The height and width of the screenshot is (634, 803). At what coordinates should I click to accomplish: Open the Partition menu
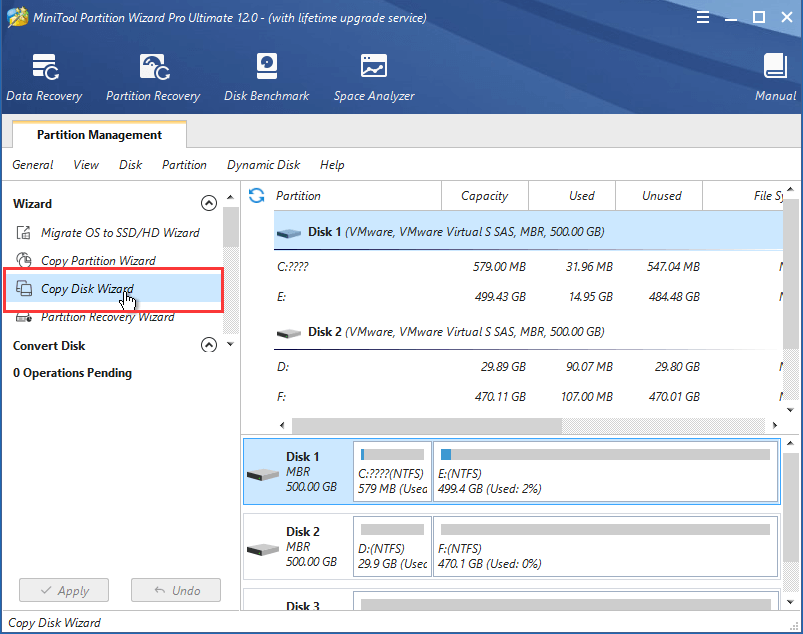(x=184, y=165)
